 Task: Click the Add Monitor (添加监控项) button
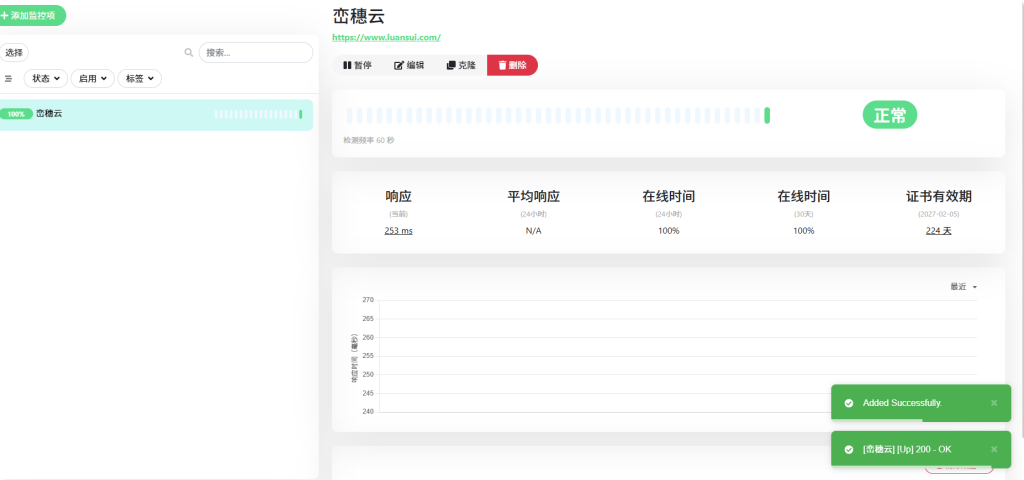[33, 15]
